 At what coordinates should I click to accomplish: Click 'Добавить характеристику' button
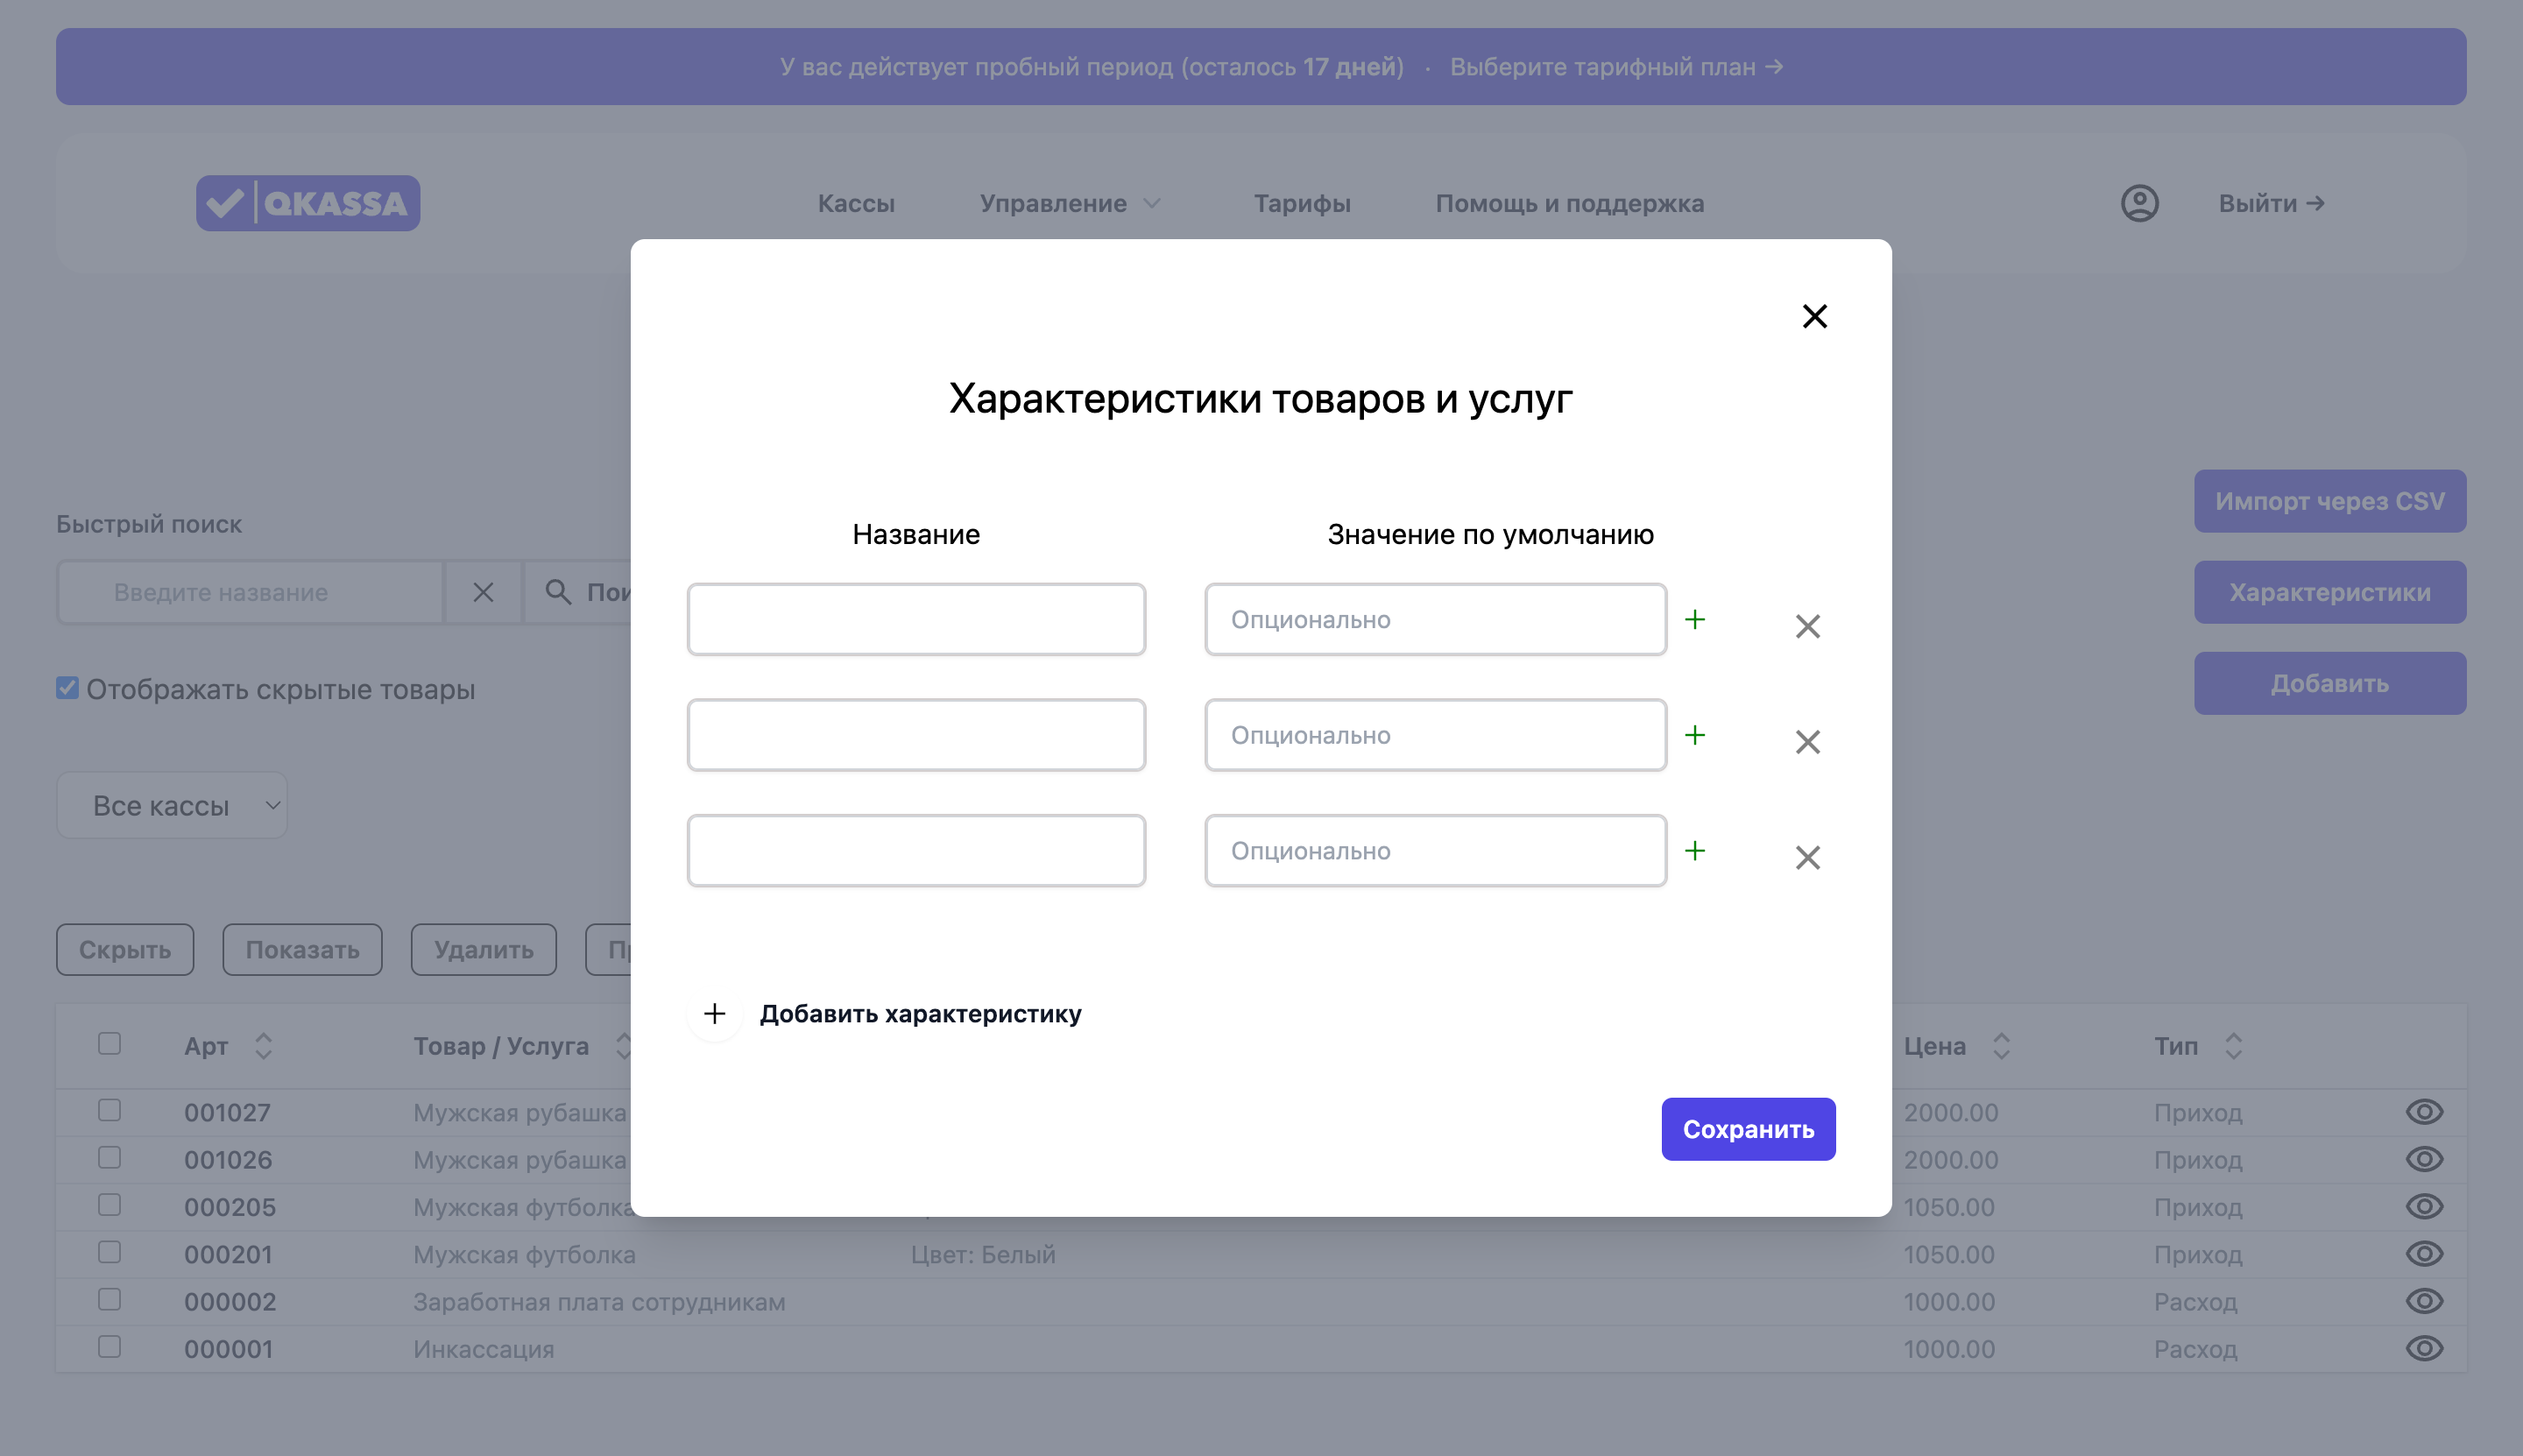[919, 1013]
